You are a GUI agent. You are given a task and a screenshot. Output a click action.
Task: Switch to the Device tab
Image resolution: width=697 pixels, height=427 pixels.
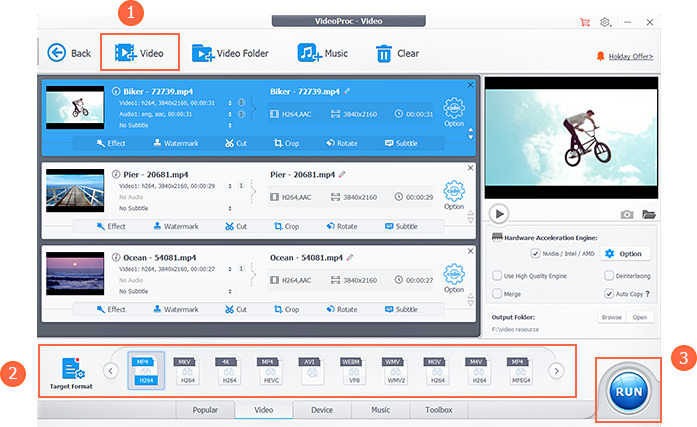point(322,410)
